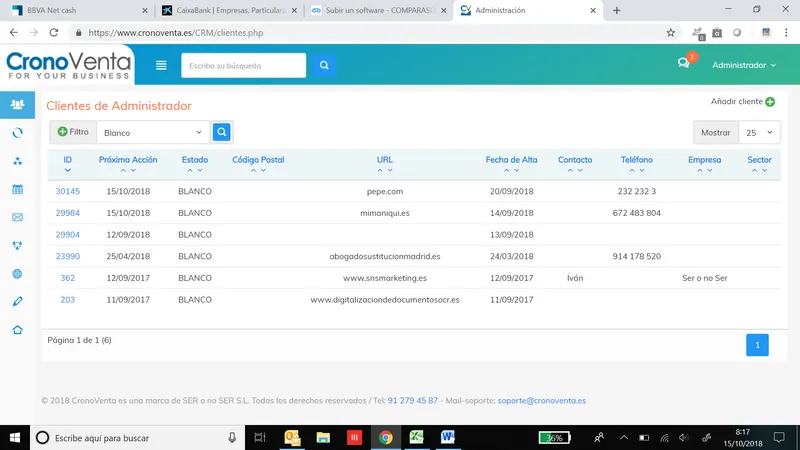Sort by ID column descending arrow
Viewport: 800px width, 450px height.
coord(67,170)
